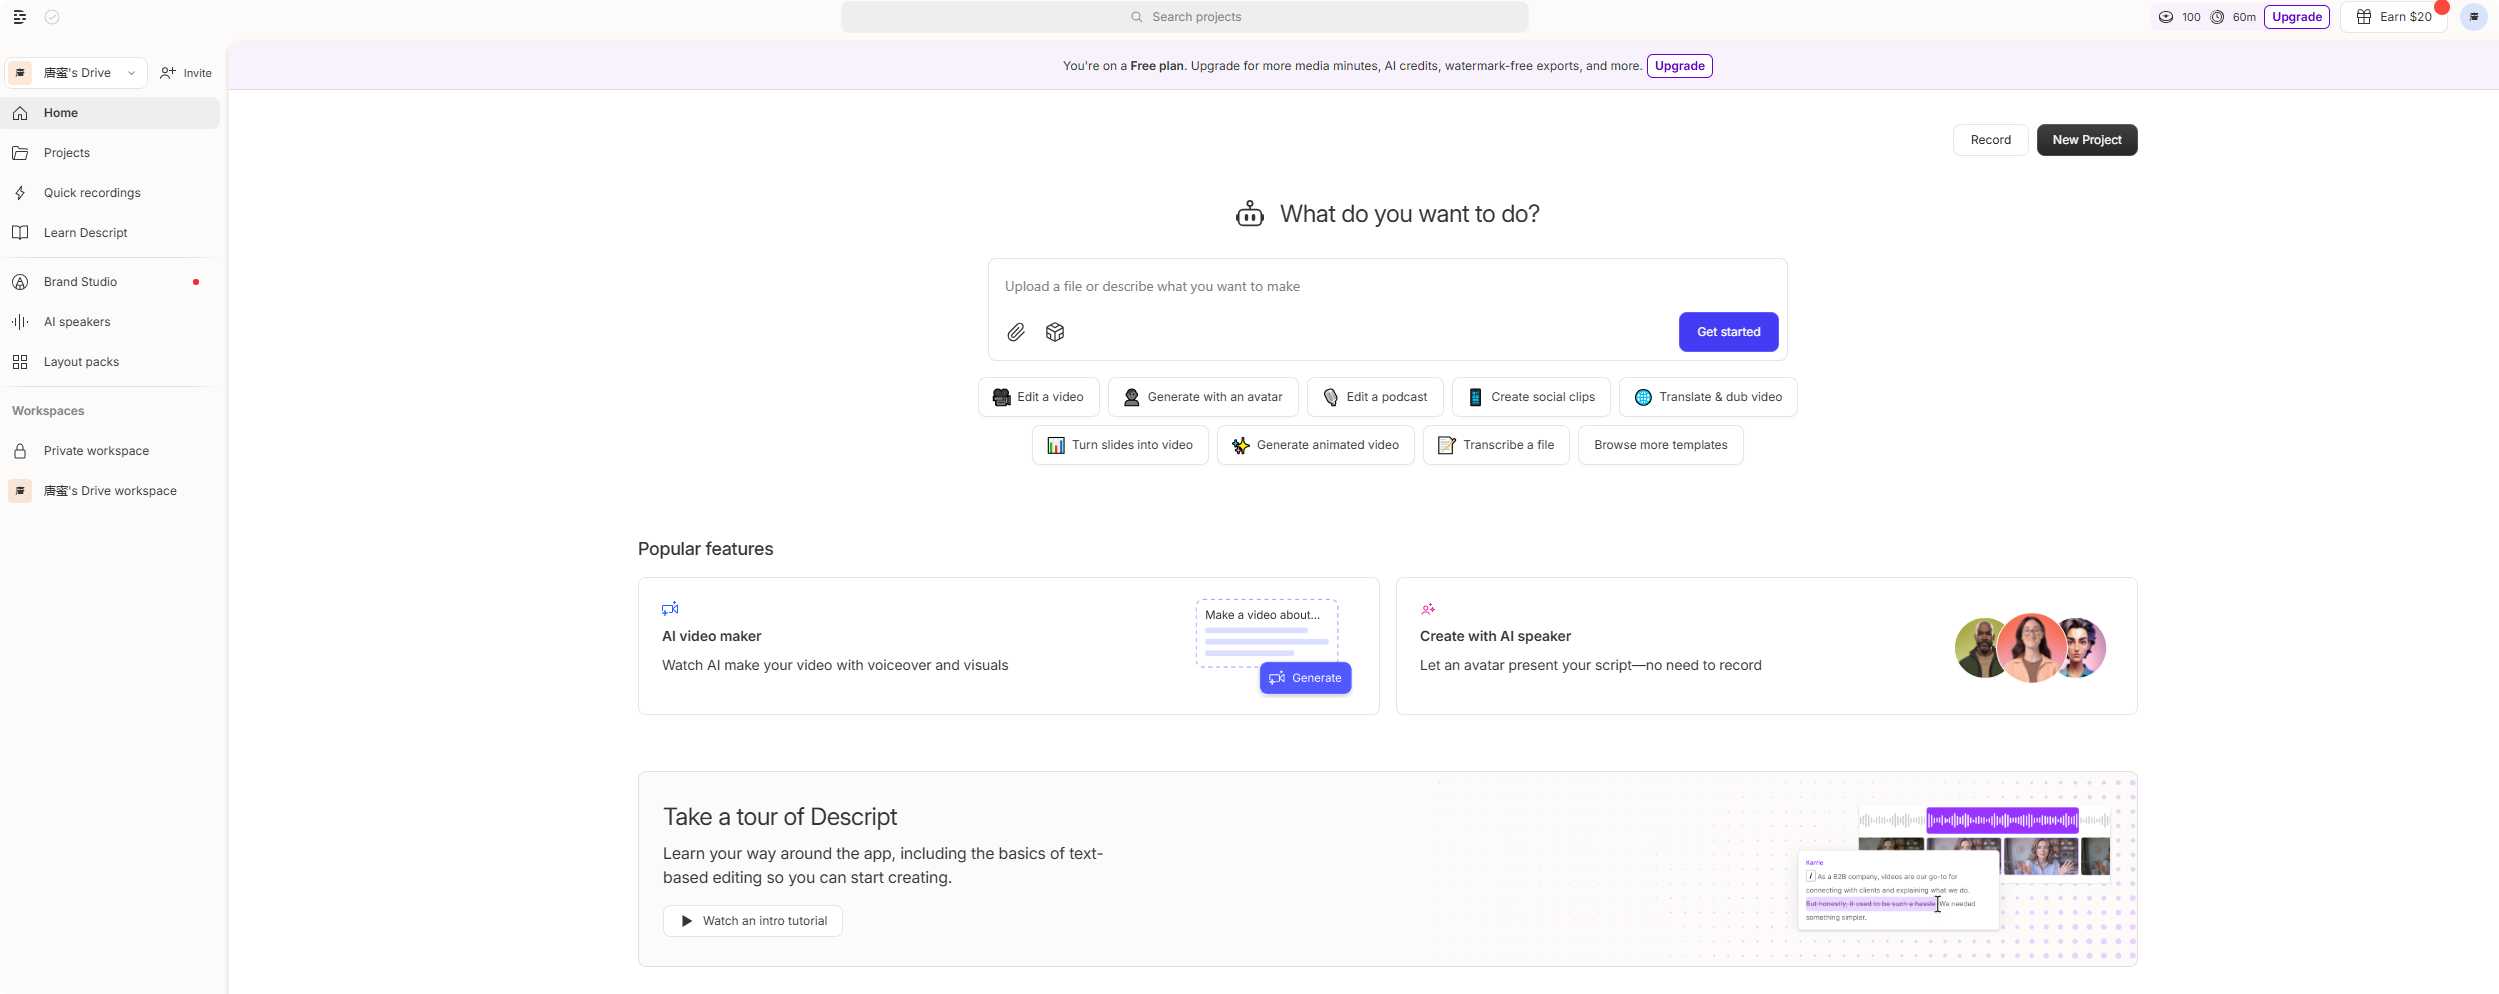The image size is (2499, 994).
Task: Click the New Project button
Action: tap(2086, 140)
